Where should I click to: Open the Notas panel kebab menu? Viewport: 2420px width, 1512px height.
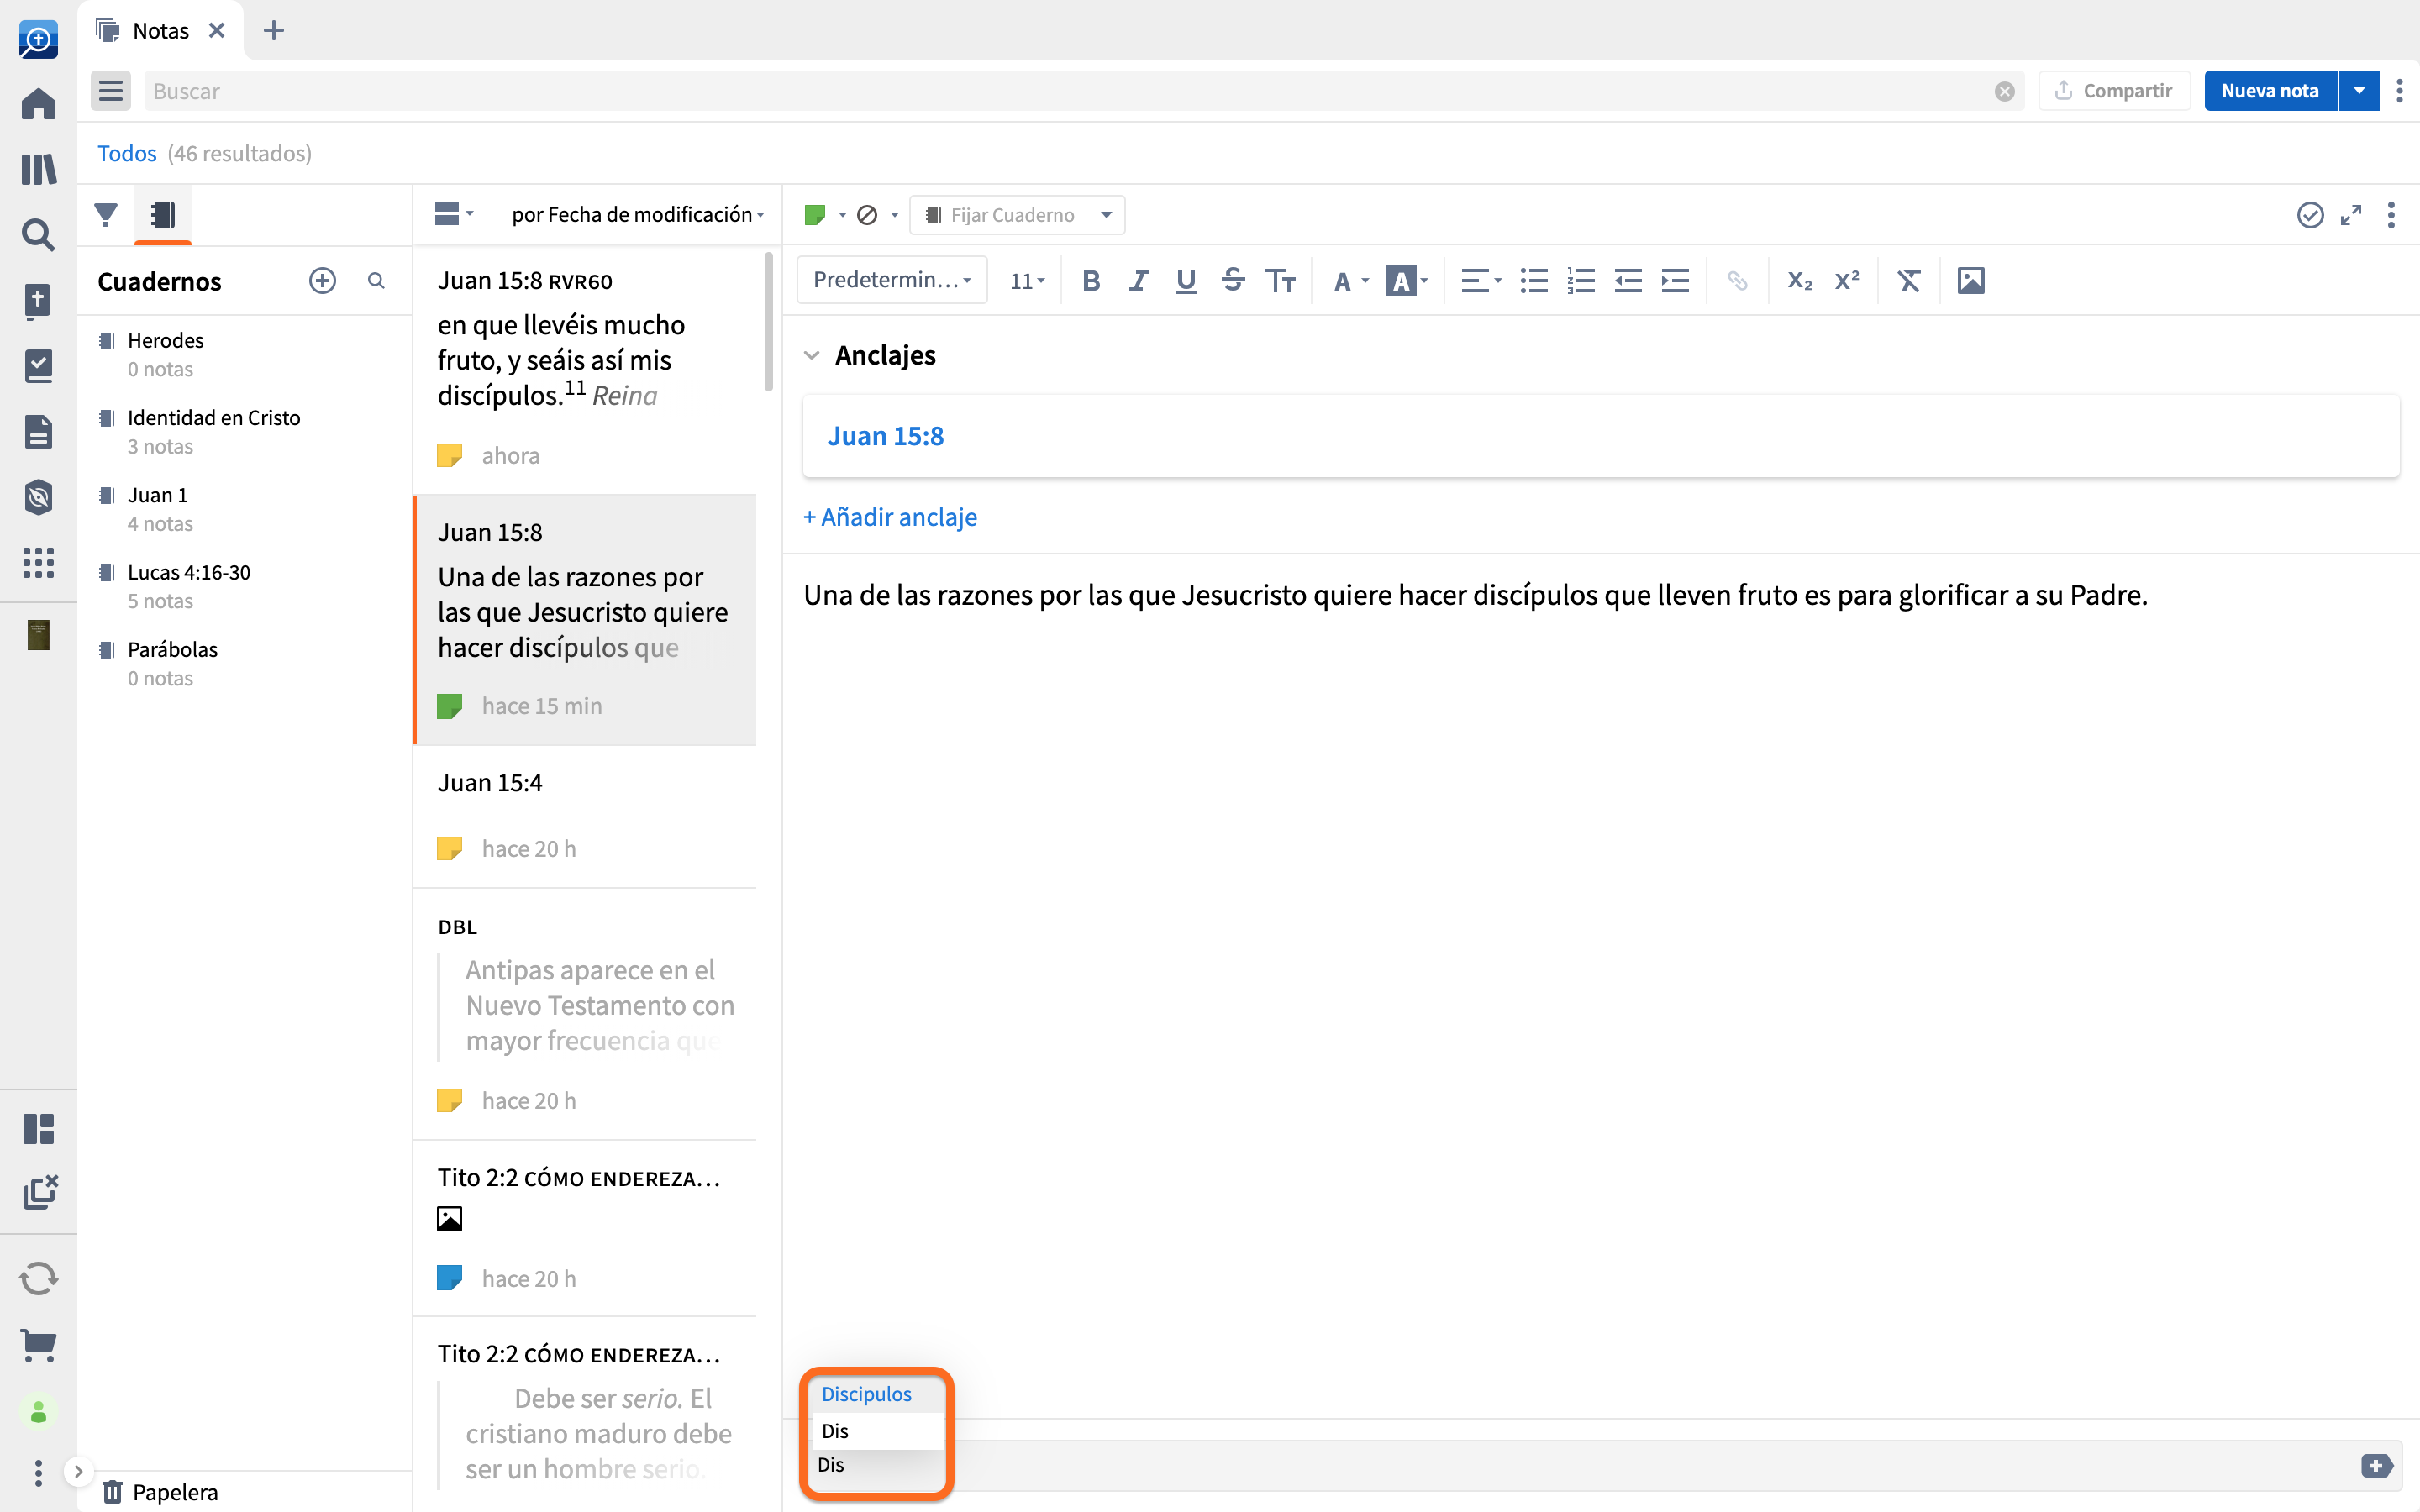[2399, 91]
